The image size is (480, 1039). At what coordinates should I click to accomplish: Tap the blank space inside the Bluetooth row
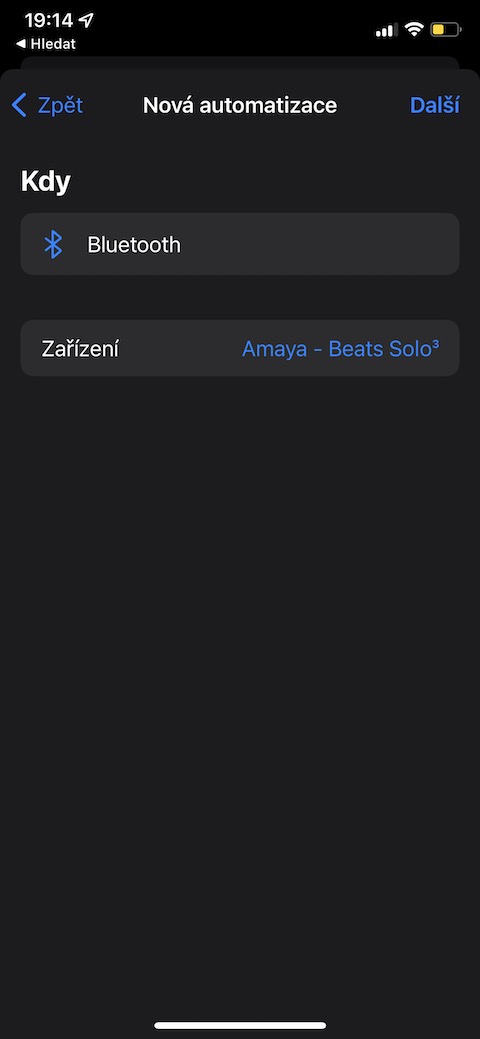(x=318, y=245)
